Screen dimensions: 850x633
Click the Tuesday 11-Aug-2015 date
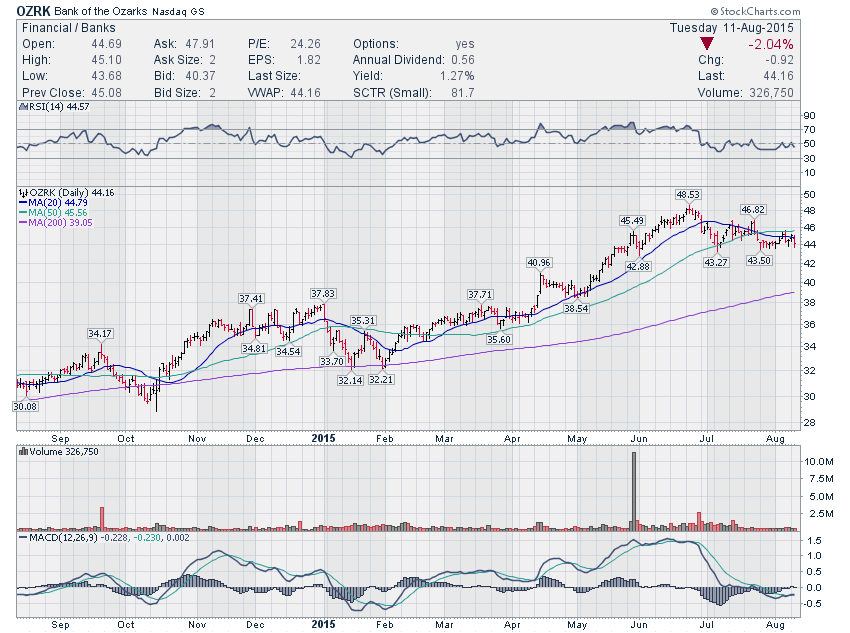click(731, 28)
